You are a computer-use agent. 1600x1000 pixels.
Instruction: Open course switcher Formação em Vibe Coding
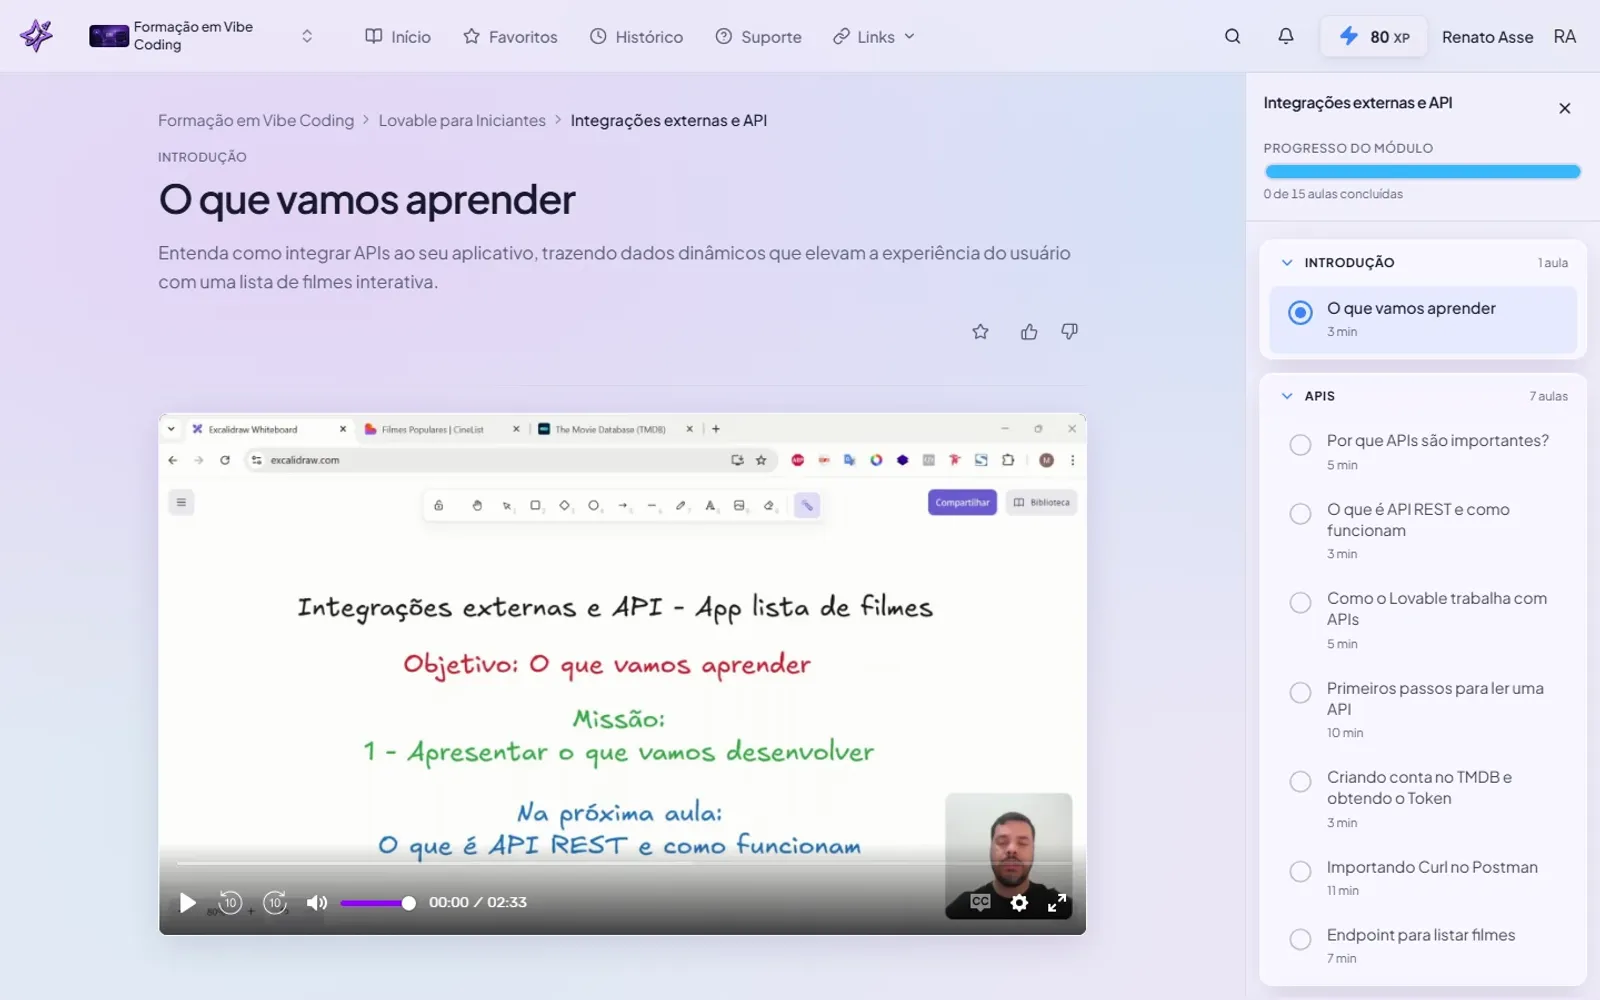click(x=200, y=36)
